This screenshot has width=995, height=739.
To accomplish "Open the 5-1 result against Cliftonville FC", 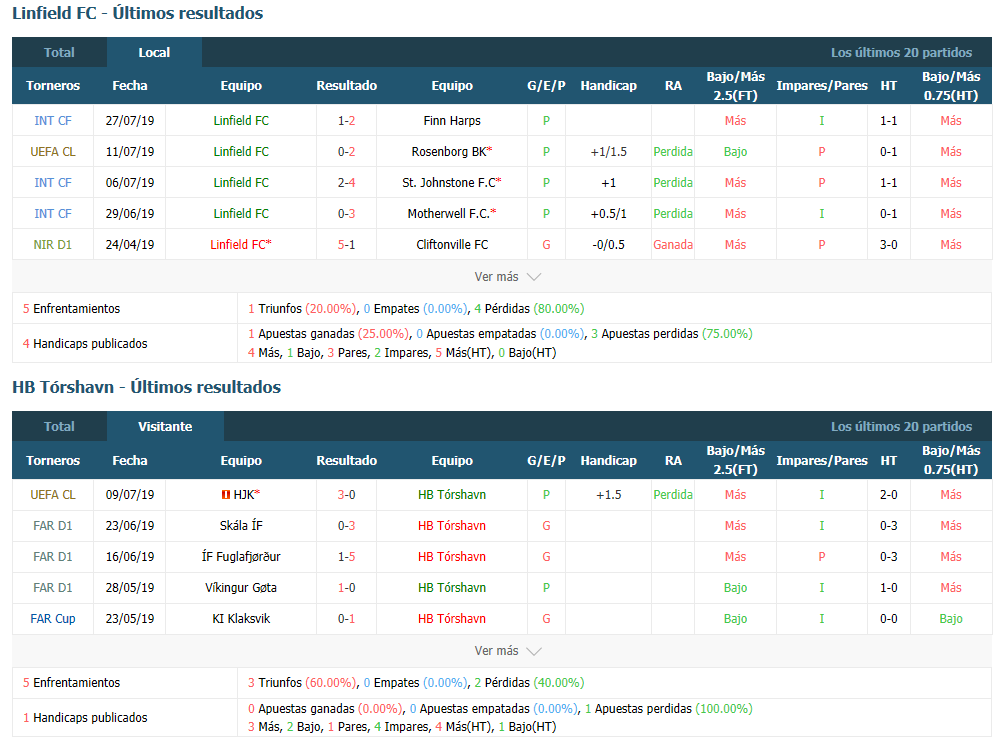I will click(x=346, y=245).
